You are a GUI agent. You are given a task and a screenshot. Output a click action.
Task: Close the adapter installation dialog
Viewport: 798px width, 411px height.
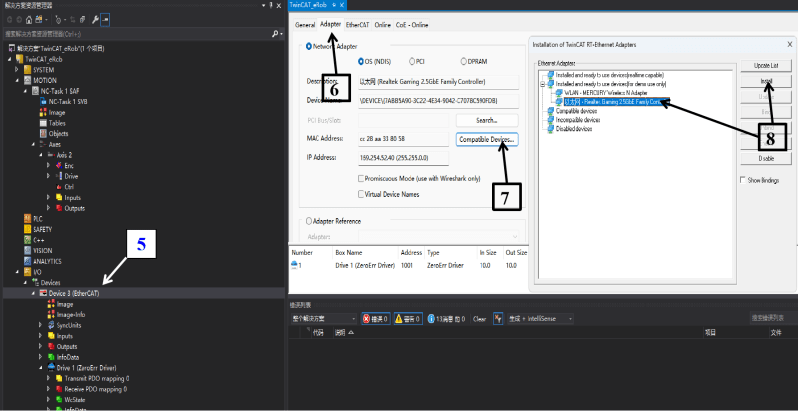tap(789, 45)
